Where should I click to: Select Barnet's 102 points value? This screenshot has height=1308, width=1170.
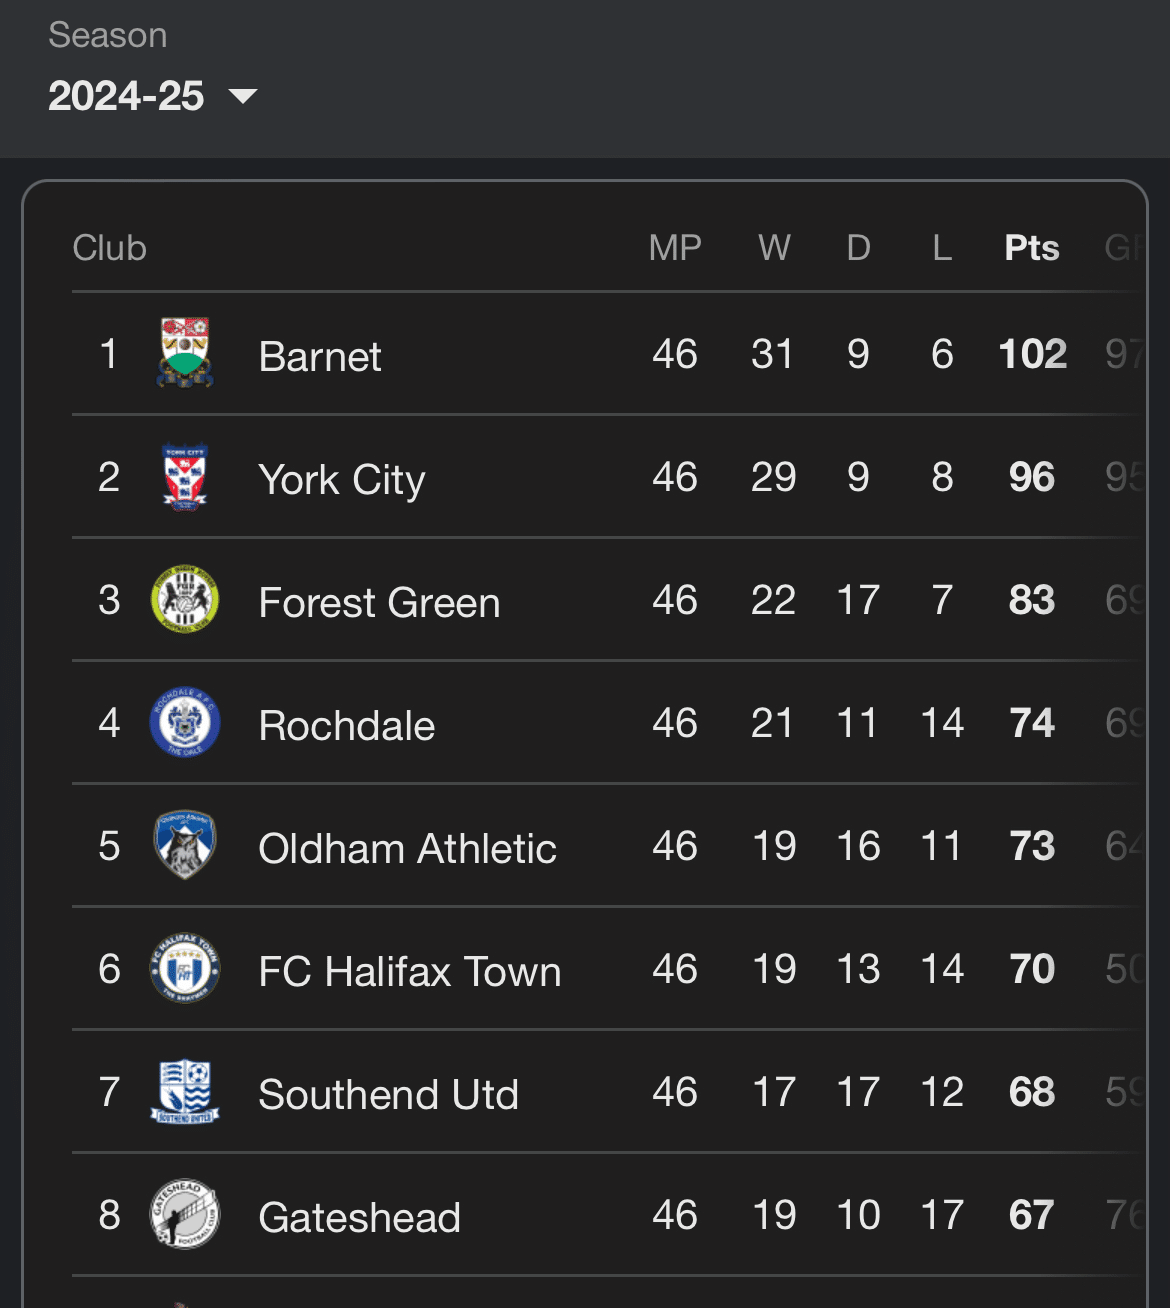click(x=1032, y=354)
